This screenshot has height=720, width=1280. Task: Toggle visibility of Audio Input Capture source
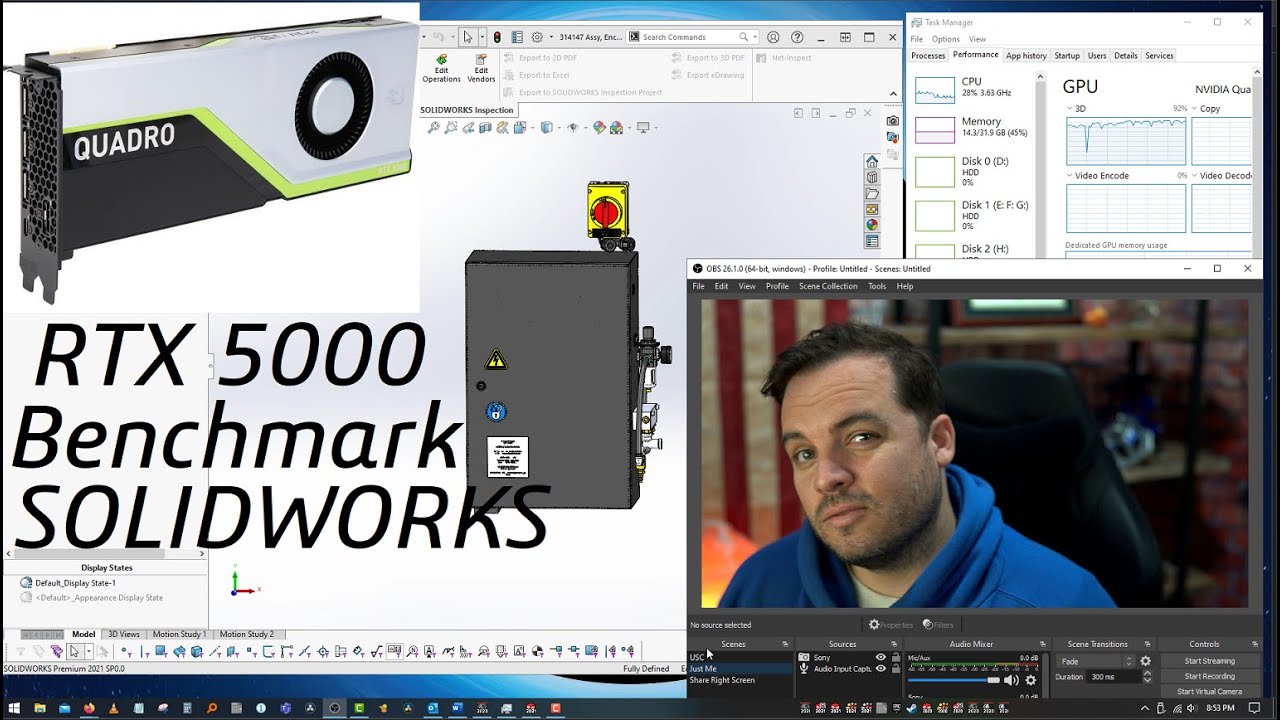tap(881, 669)
